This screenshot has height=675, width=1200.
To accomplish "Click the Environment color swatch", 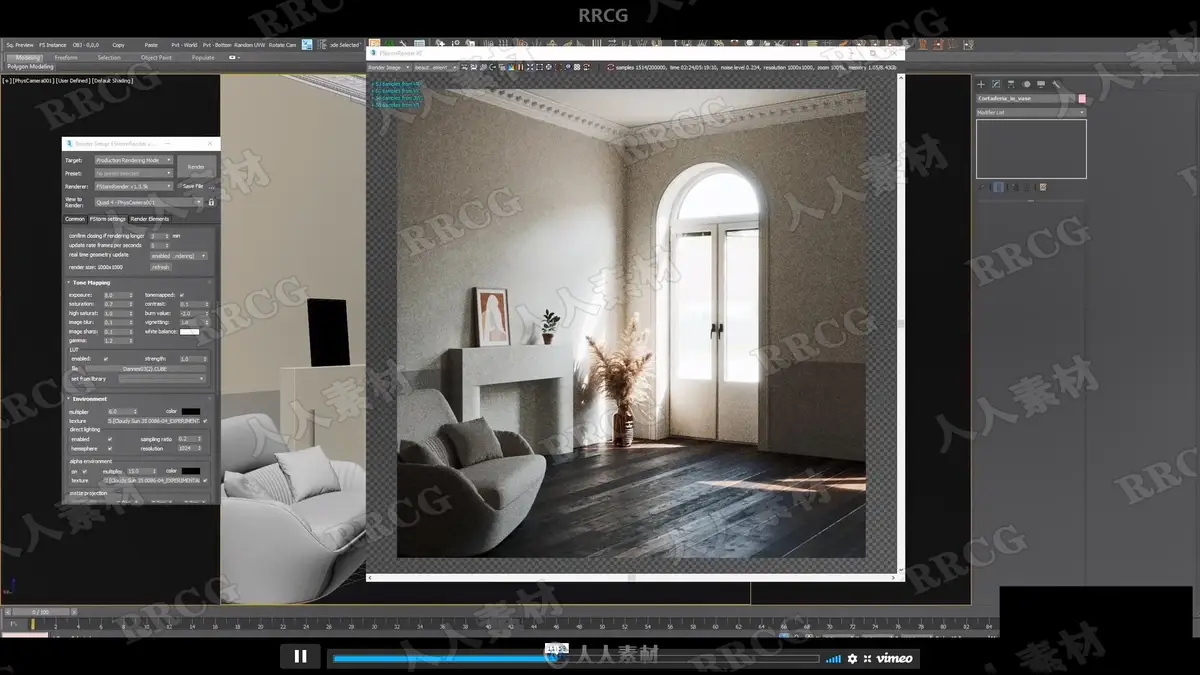I will pos(190,411).
